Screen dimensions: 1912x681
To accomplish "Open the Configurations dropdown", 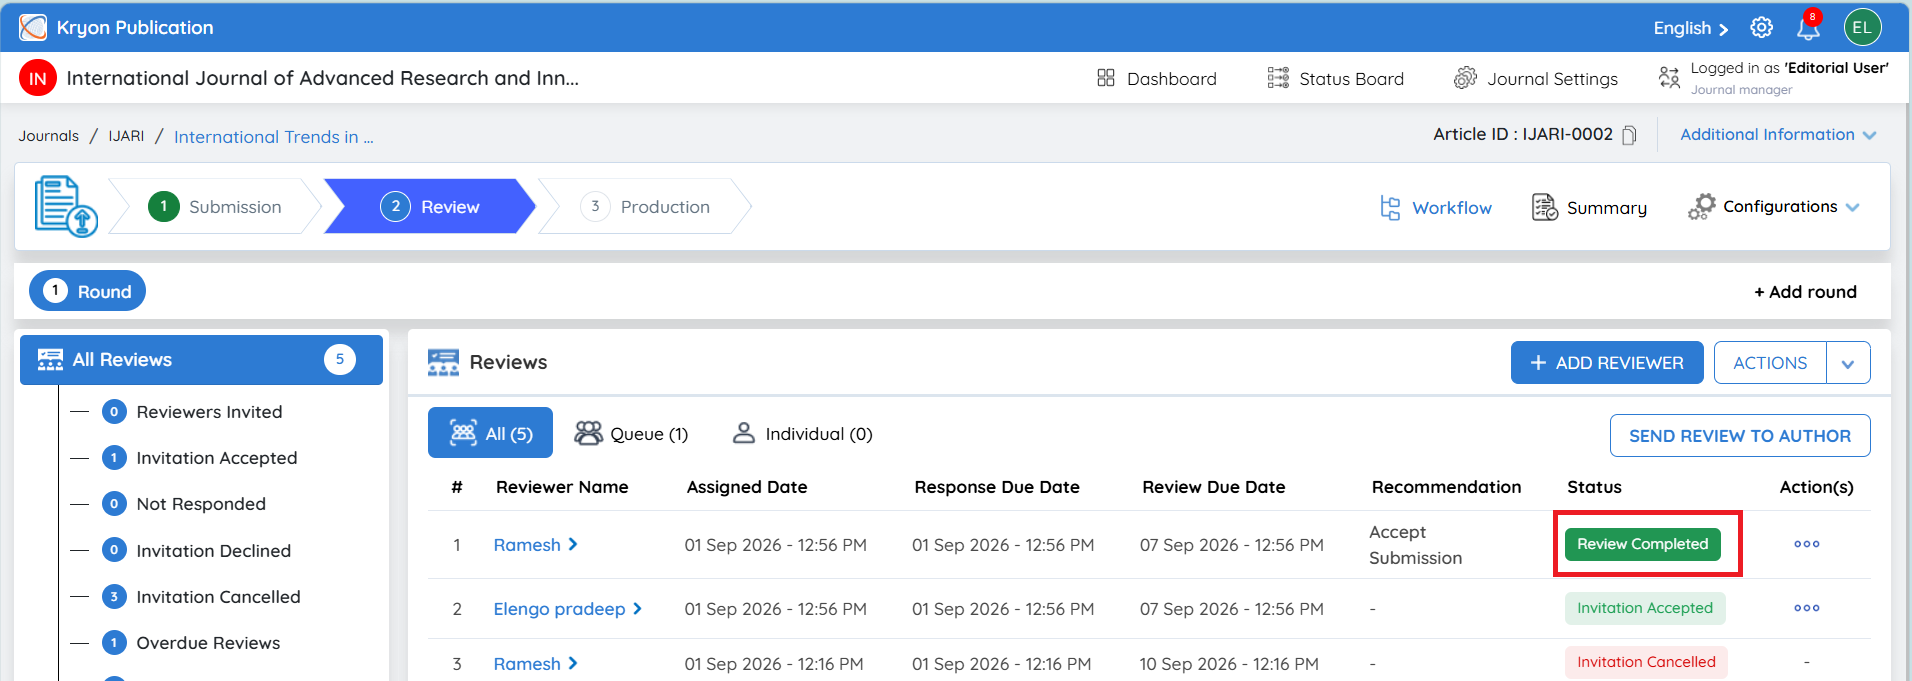I will pyautogui.click(x=1774, y=207).
